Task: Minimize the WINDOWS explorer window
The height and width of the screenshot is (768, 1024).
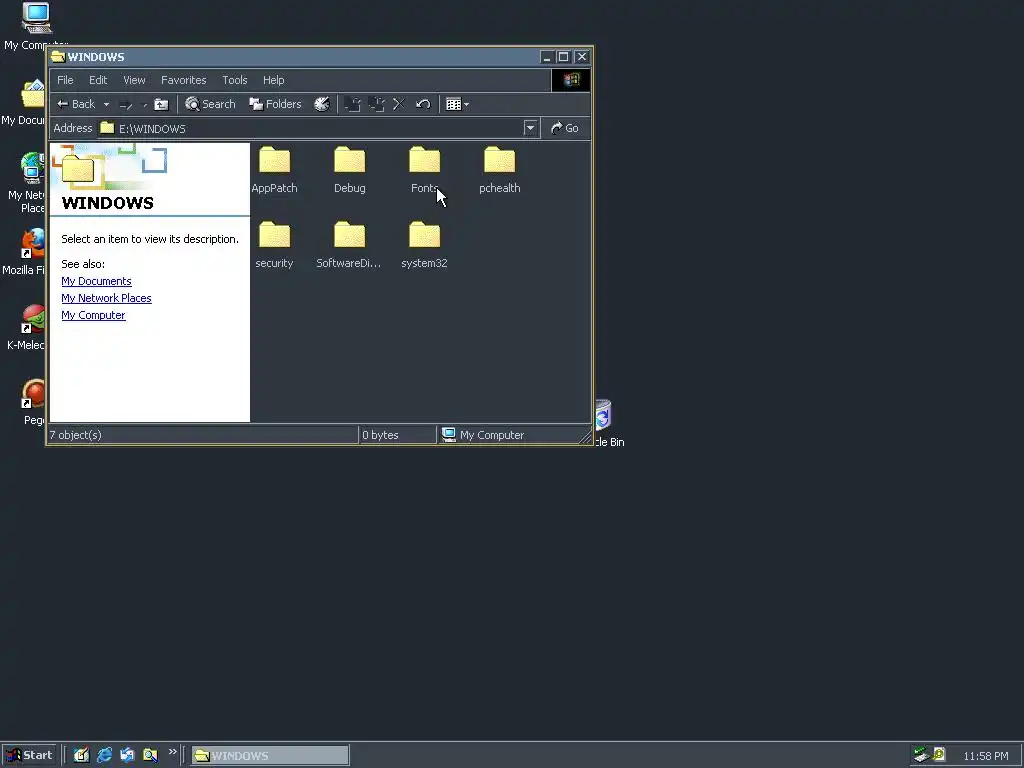Action: point(547,57)
